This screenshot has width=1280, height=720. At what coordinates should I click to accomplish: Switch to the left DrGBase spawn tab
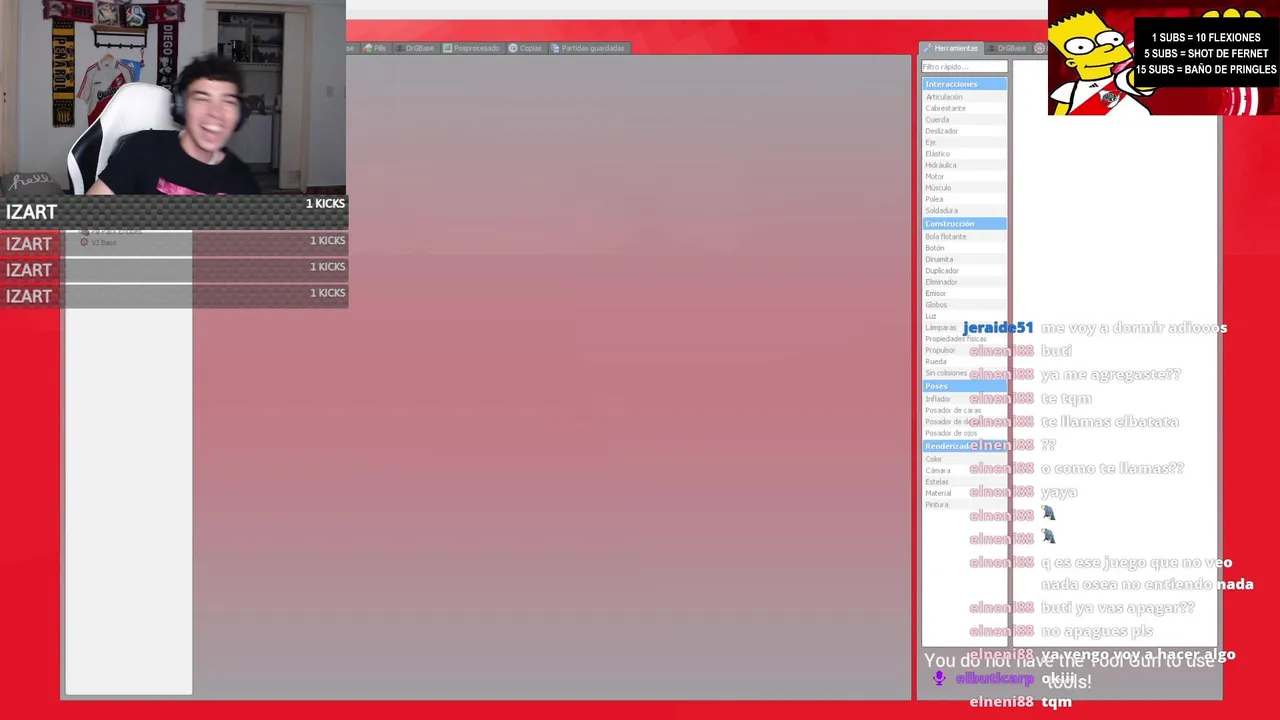point(414,48)
